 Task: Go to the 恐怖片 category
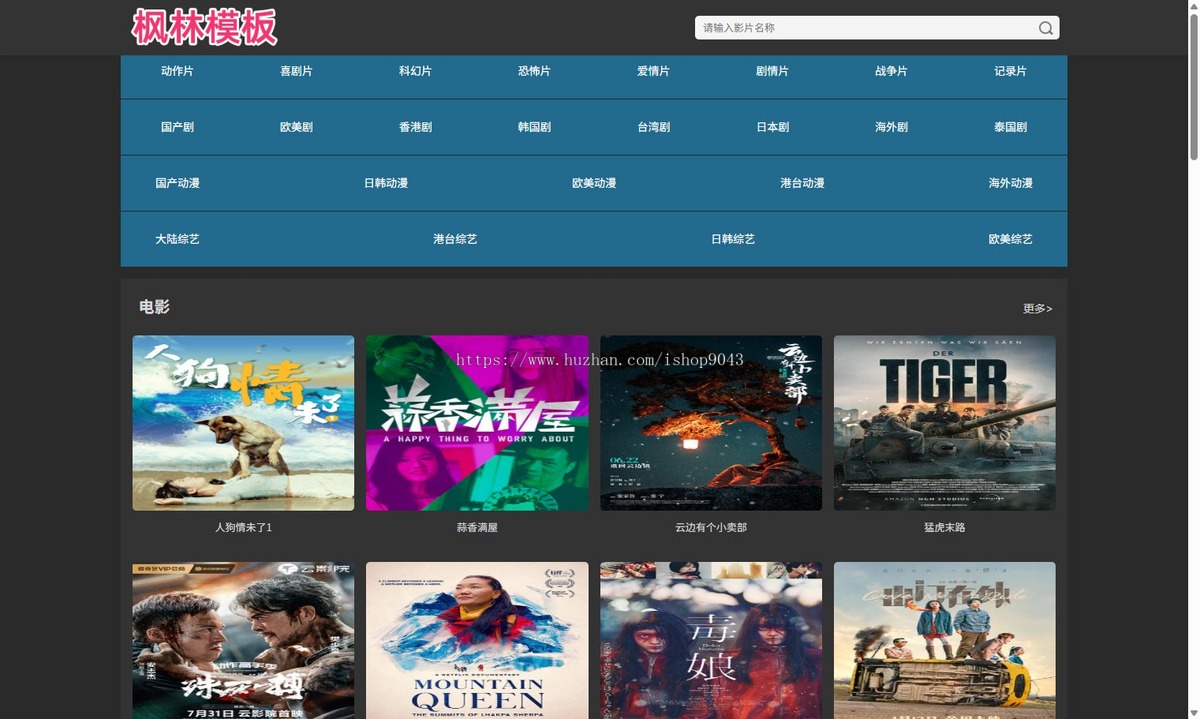pyautogui.click(x=534, y=71)
